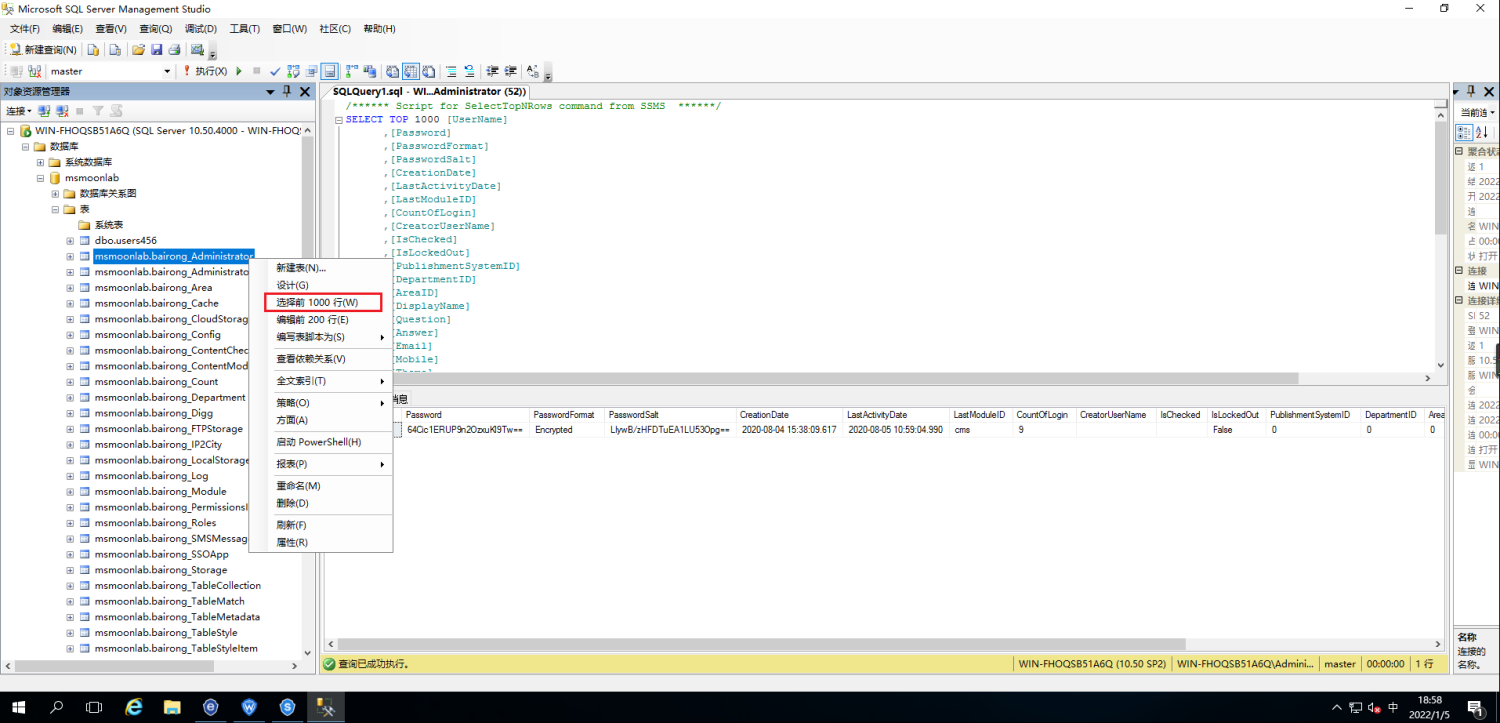The image size is (1500, 723).
Task: Open the Activity Monitor icon in toolbar
Action: point(197,49)
